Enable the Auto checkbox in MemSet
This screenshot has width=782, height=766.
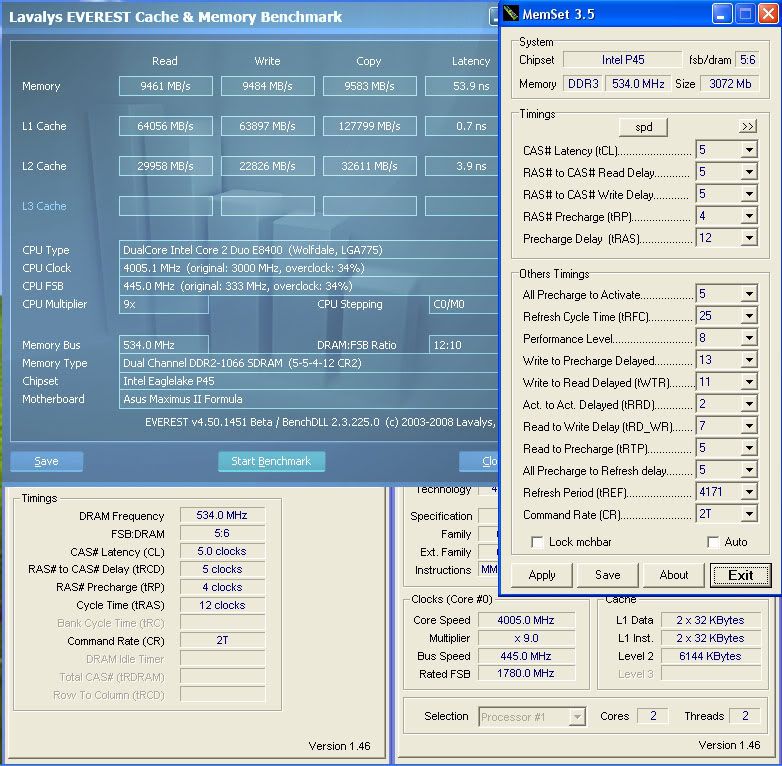point(713,542)
